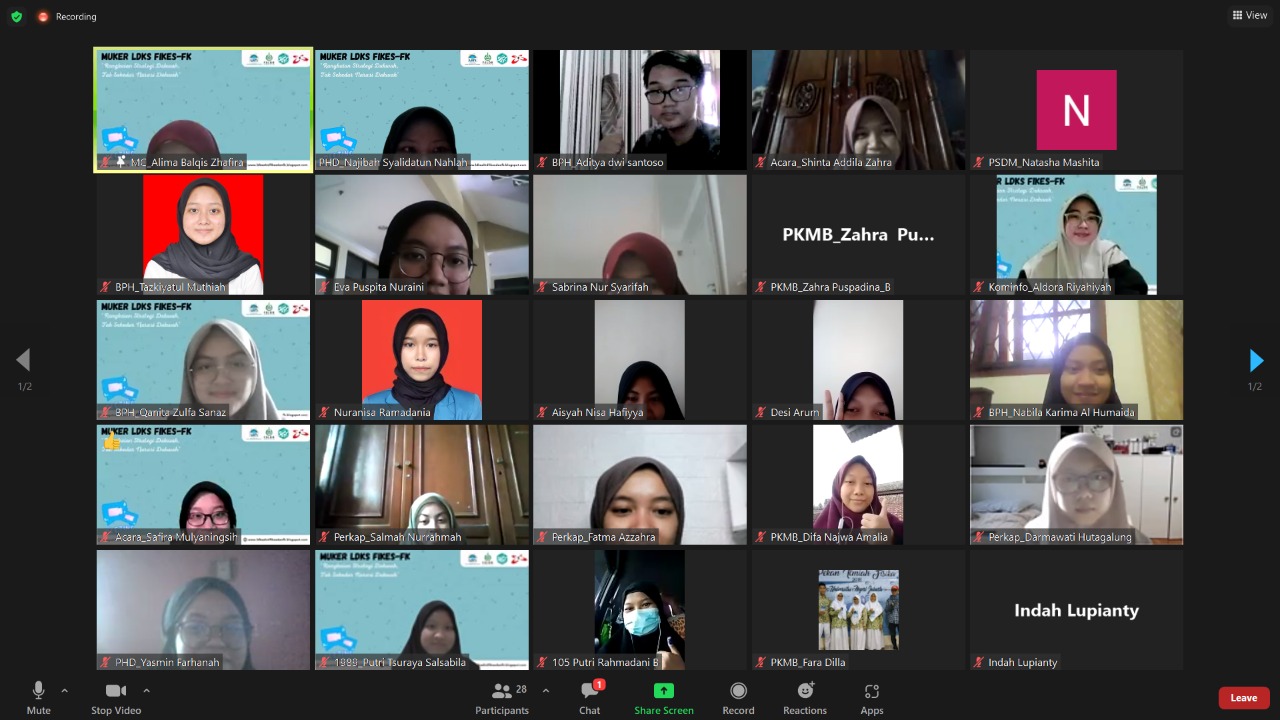1280x720 pixels.
Task: Select Sabrina Nur Syarifah video tile
Action: point(640,235)
